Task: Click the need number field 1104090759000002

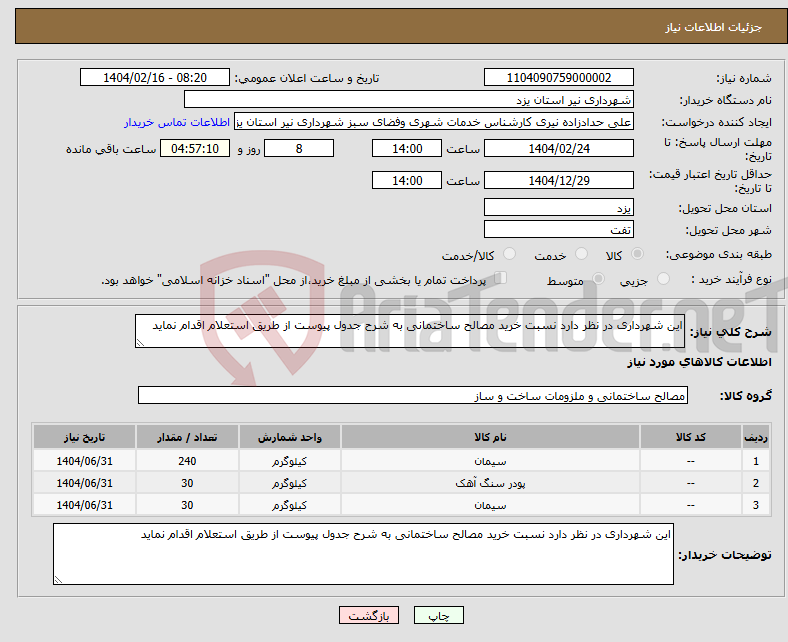Action: click(x=559, y=78)
